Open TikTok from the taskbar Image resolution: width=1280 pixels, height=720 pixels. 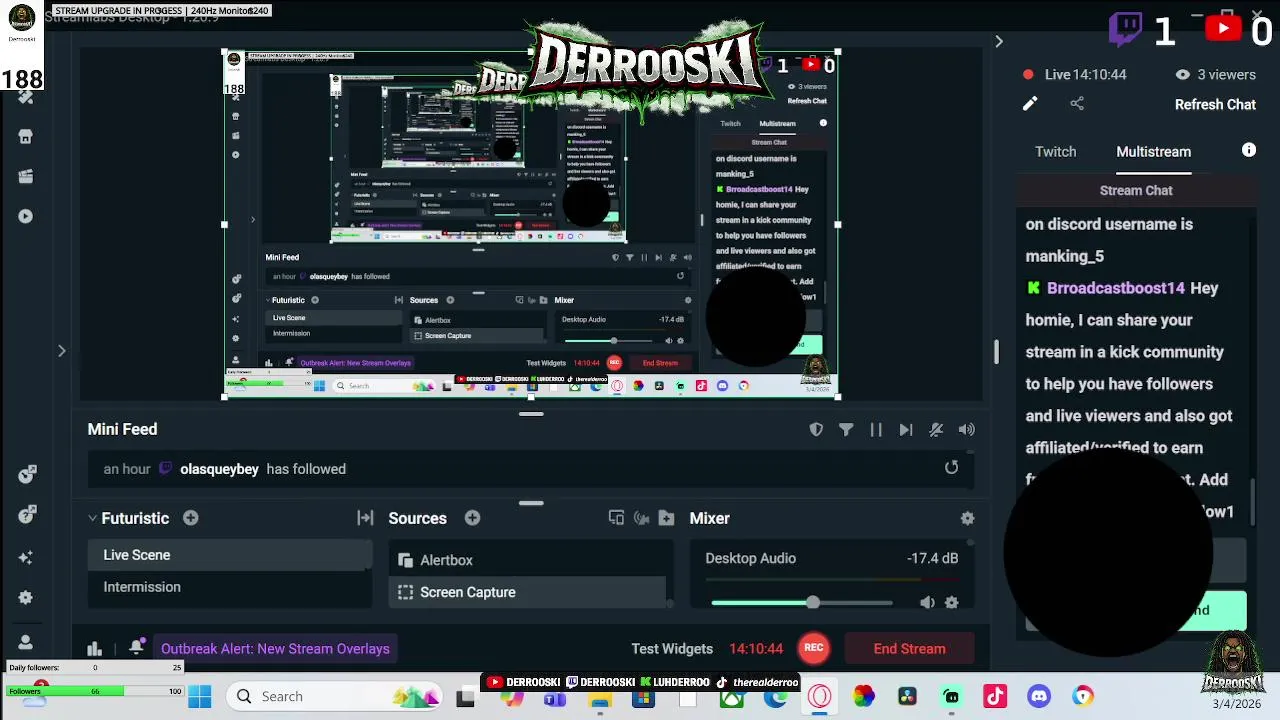[995, 696]
